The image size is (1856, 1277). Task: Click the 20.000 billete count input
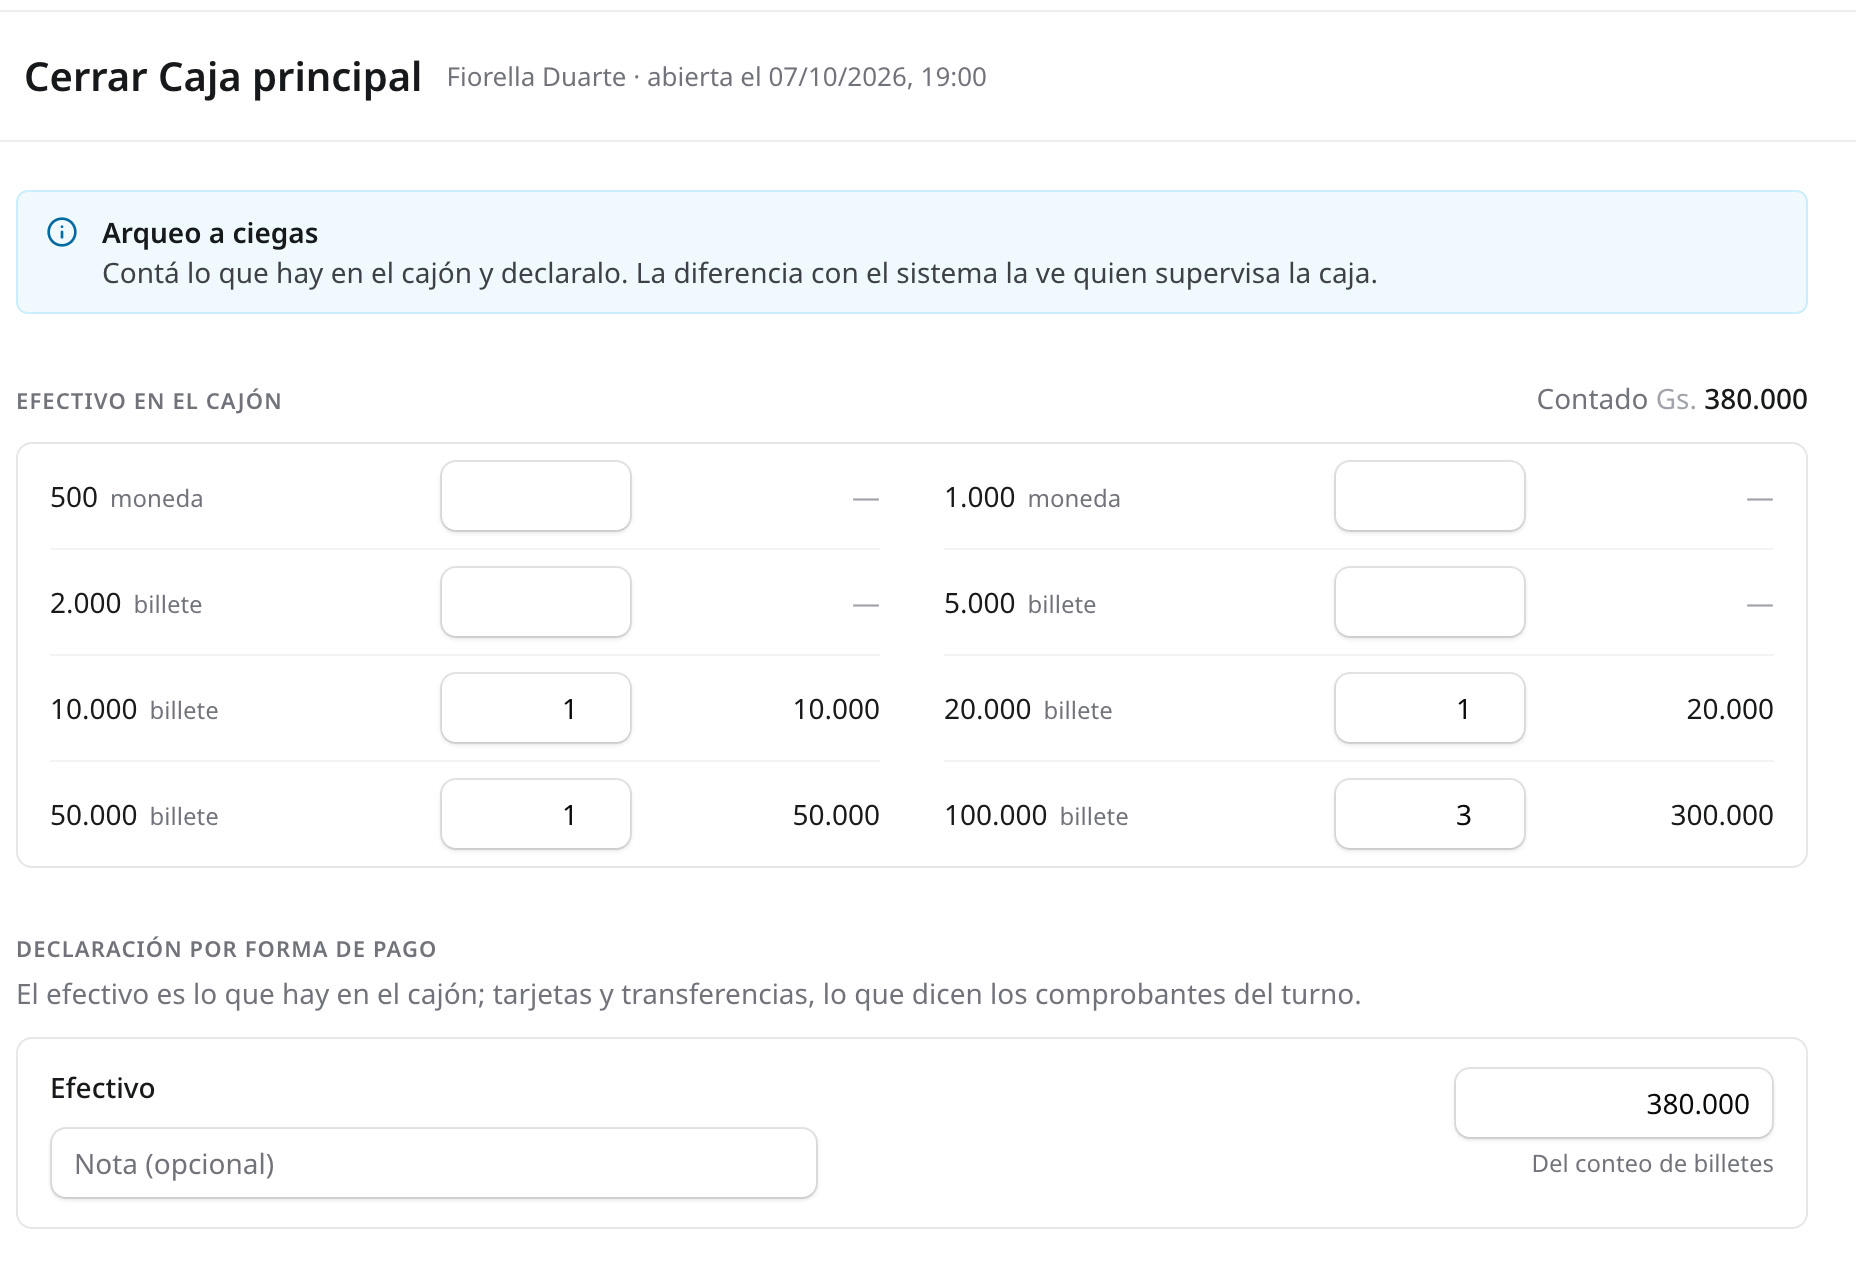coord(1430,708)
